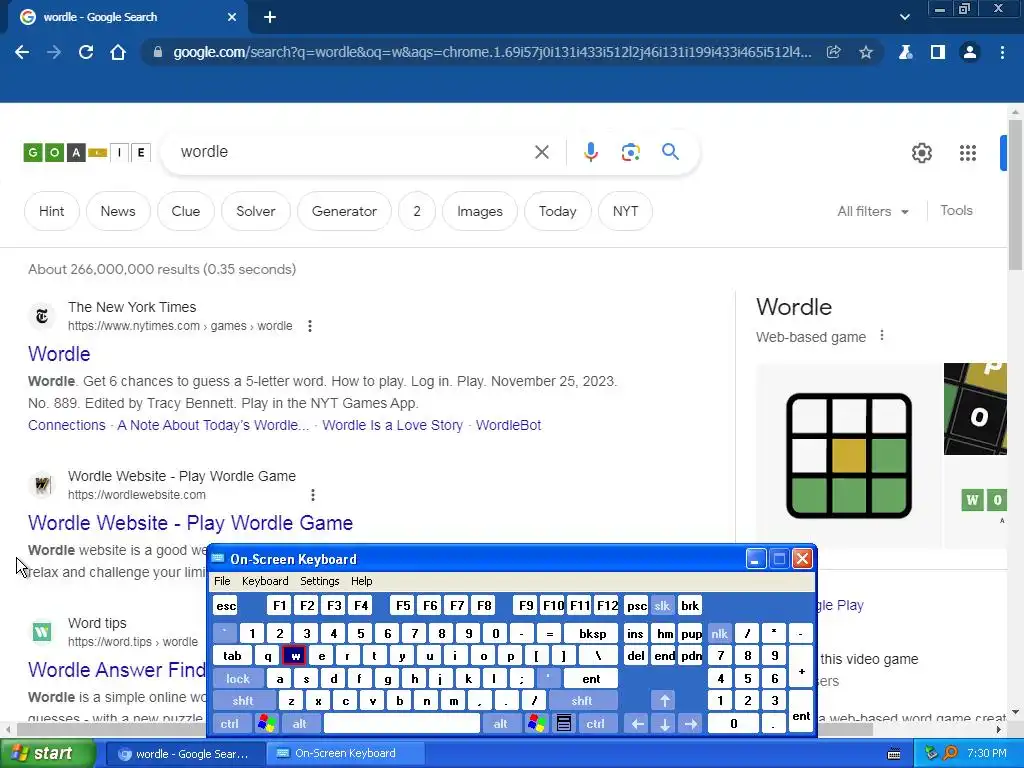Open Settings menu in On-Screen Keyboard
This screenshot has width=1024, height=768.
[319, 581]
